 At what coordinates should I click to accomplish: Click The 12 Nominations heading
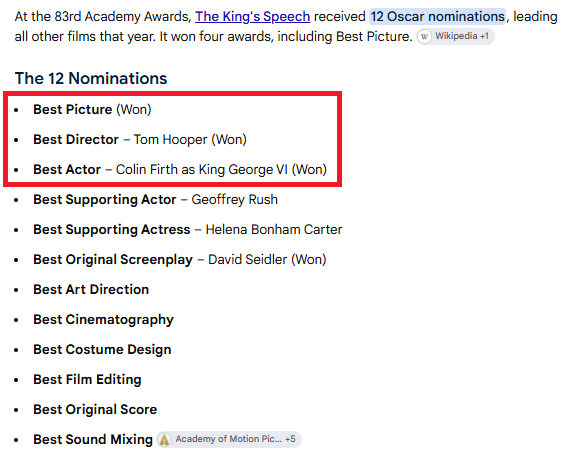click(x=91, y=78)
